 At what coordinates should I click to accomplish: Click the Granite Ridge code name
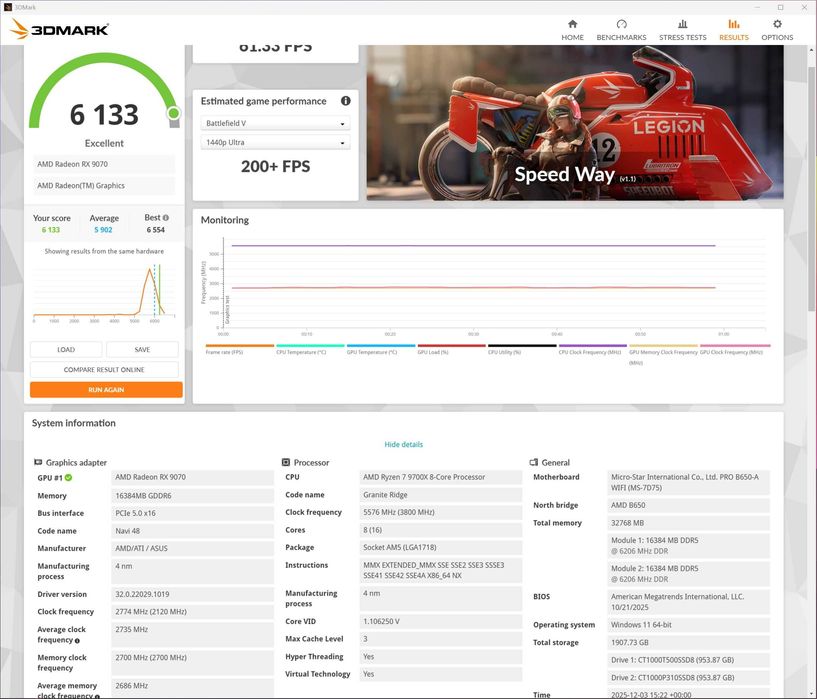[441, 495]
